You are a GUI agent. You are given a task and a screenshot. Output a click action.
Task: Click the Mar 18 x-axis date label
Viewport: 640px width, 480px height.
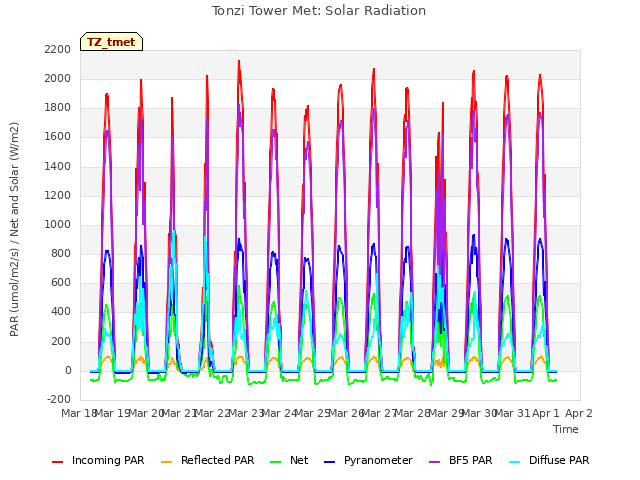(x=79, y=413)
